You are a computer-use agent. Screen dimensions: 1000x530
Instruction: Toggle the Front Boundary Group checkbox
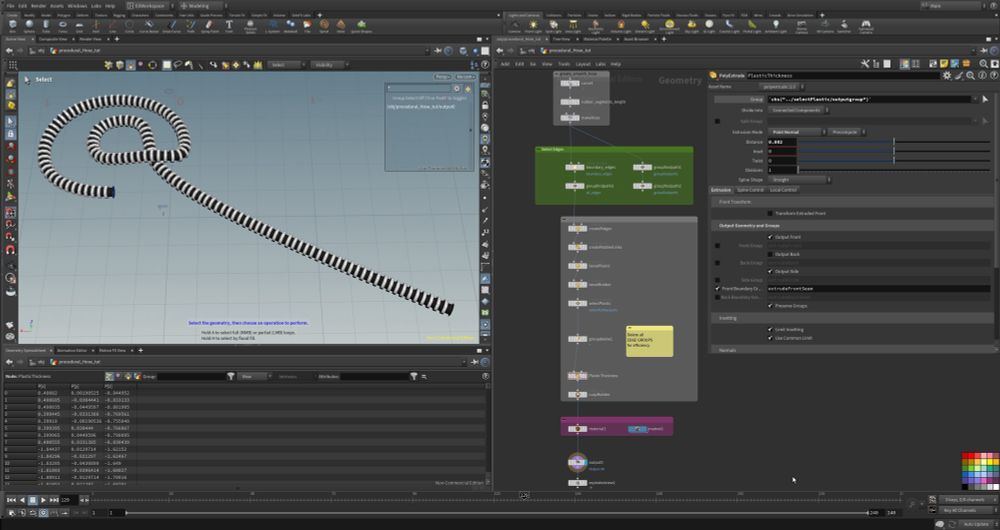[x=717, y=288]
